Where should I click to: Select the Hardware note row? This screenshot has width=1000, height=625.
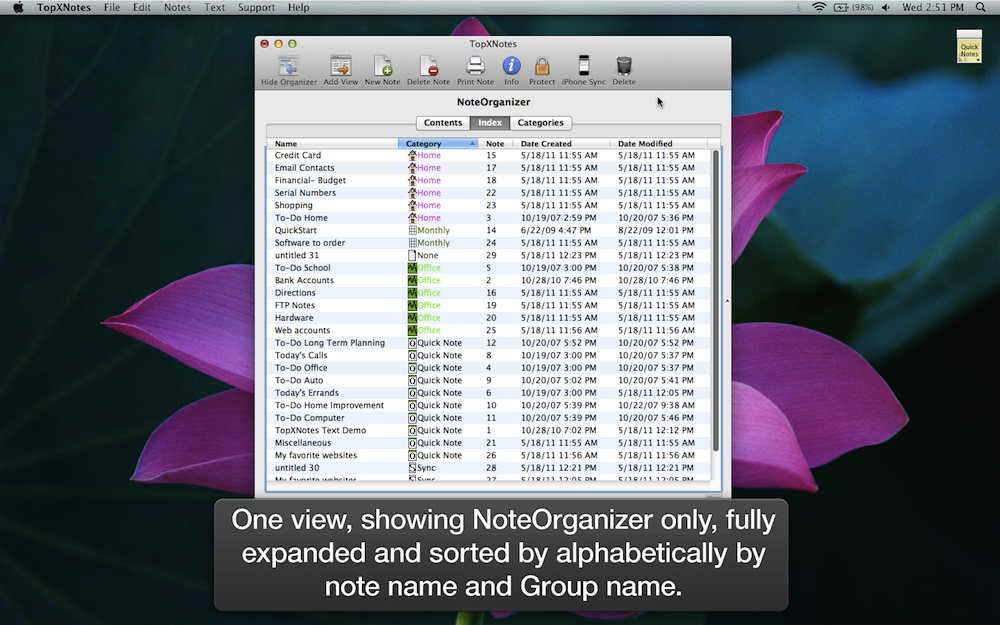(489, 318)
